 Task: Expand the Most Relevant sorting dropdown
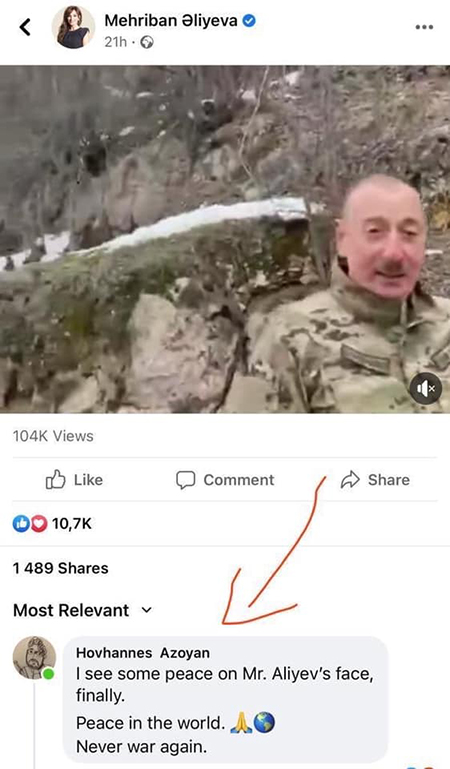pos(83,610)
